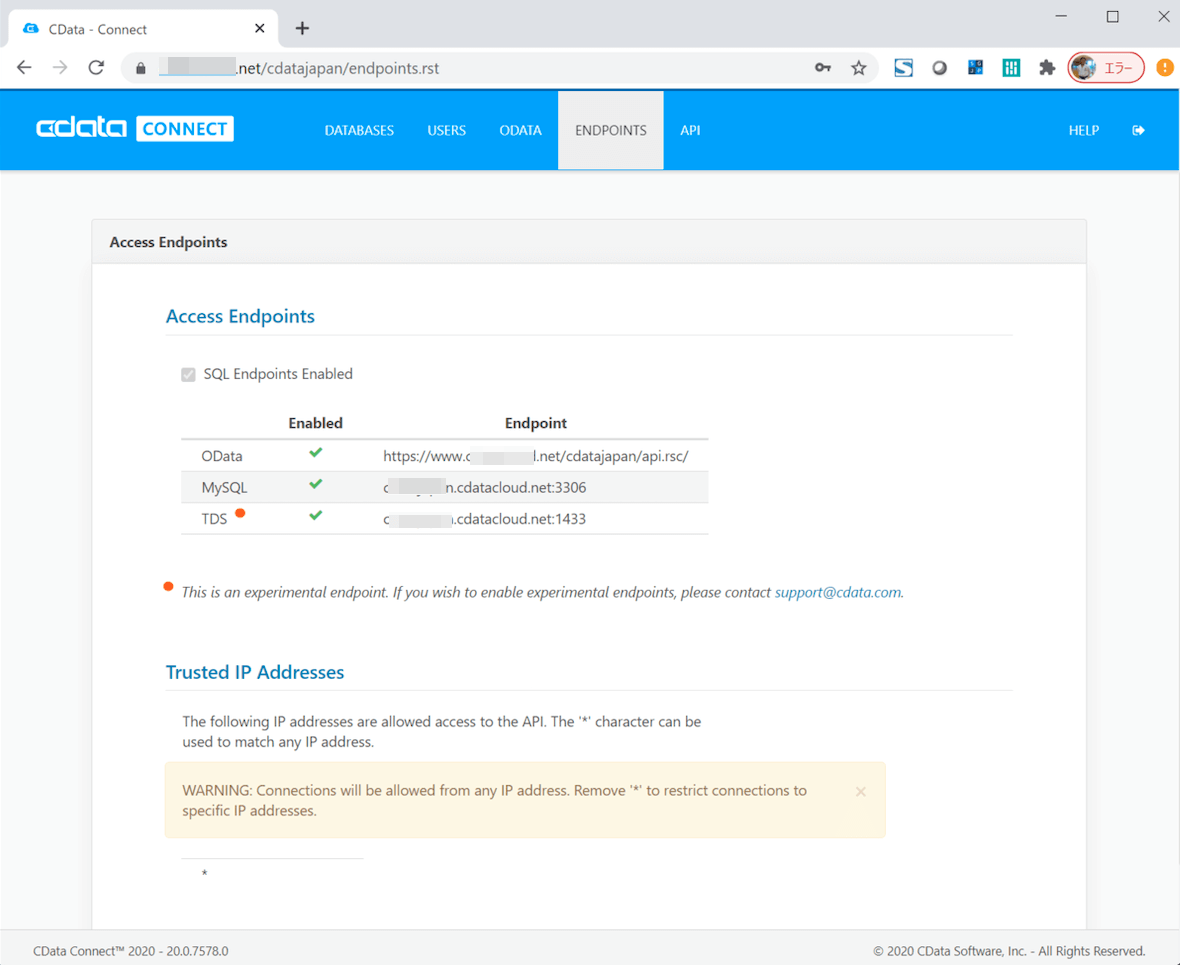Click the Access Endpoints blue heading
Screen dimensions: 1180x965
[x=240, y=316]
